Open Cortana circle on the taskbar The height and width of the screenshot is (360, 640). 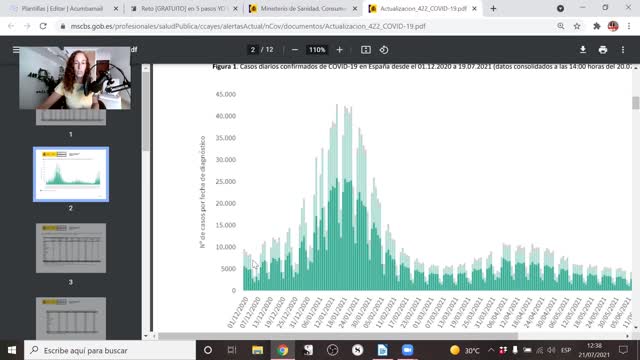point(208,350)
